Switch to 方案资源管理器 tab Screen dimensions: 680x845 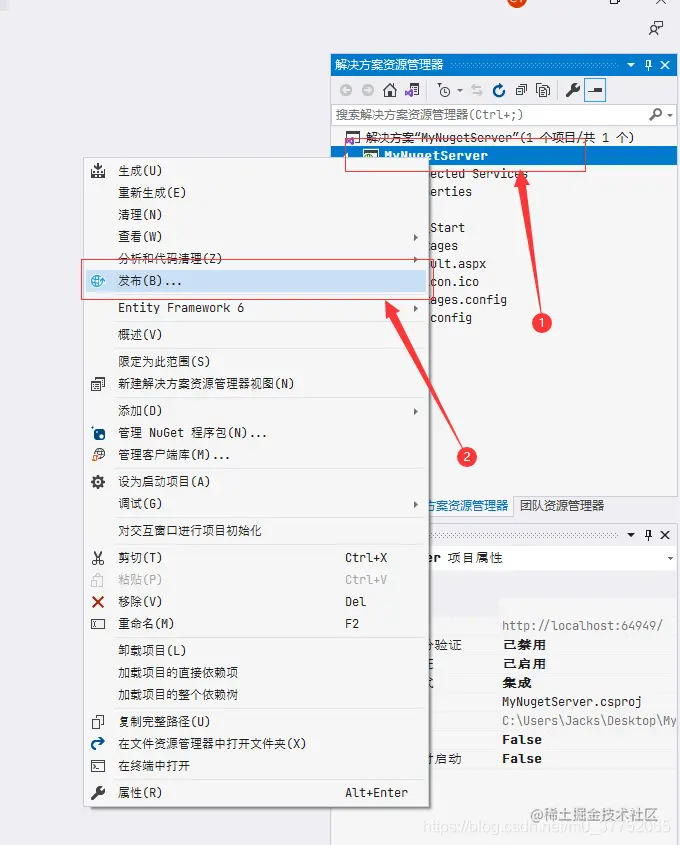468,505
